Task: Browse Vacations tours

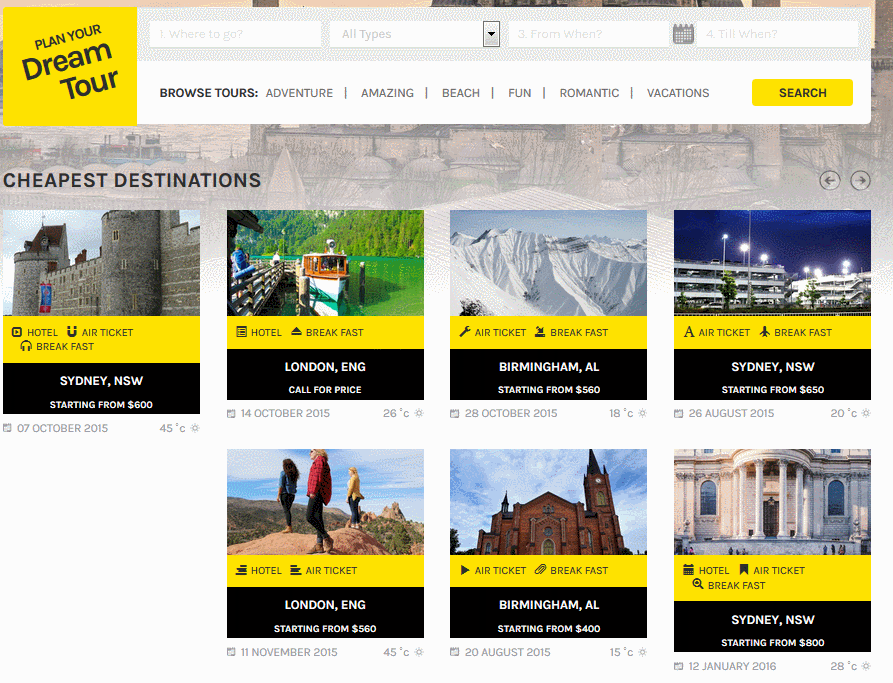Action: (x=678, y=93)
